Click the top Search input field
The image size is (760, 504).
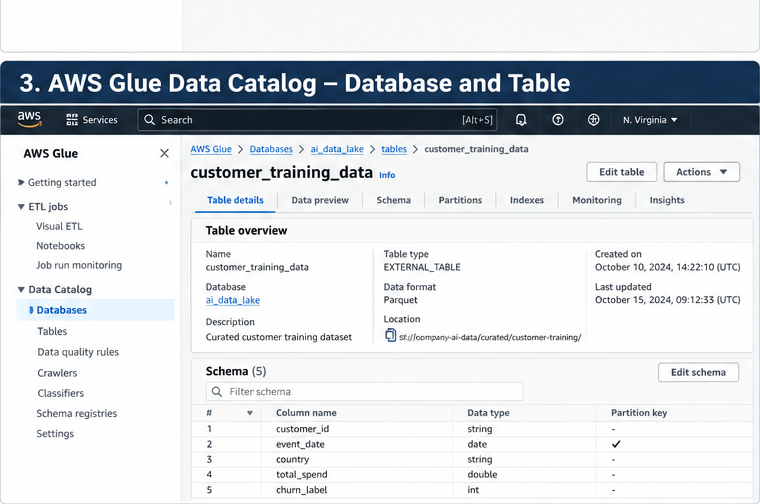click(x=317, y=120)
